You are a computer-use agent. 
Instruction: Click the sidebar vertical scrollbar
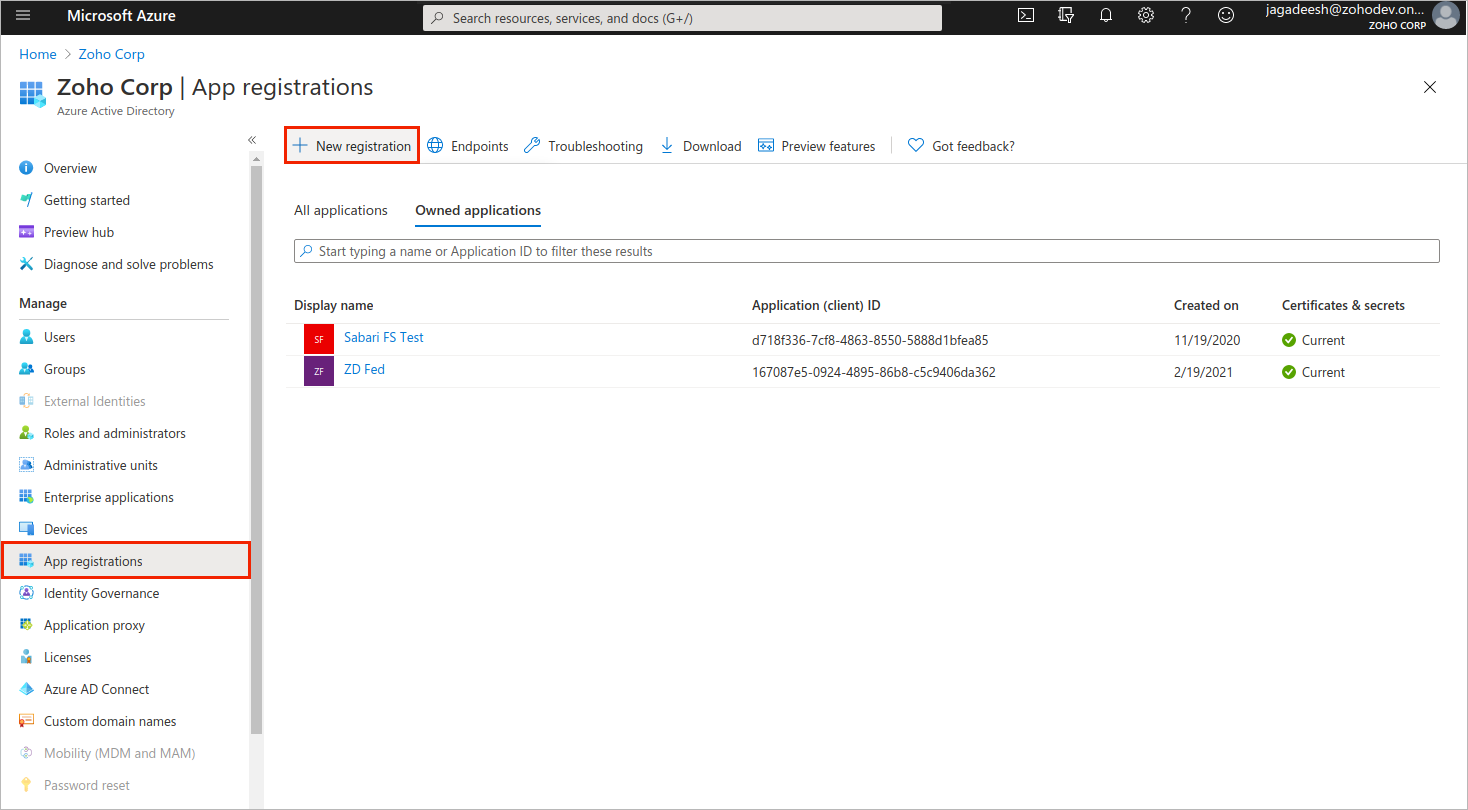[x=256, y=450]
